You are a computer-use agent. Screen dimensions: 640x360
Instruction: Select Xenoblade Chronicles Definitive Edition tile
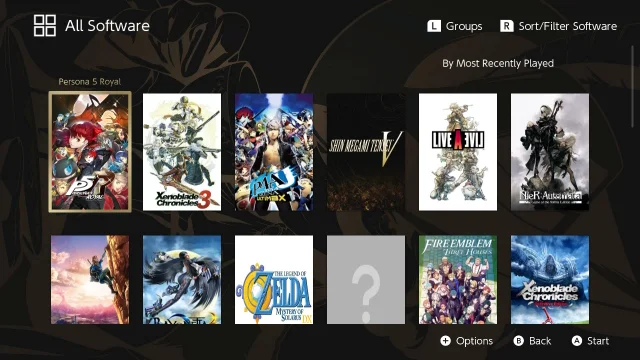(550, 280)
